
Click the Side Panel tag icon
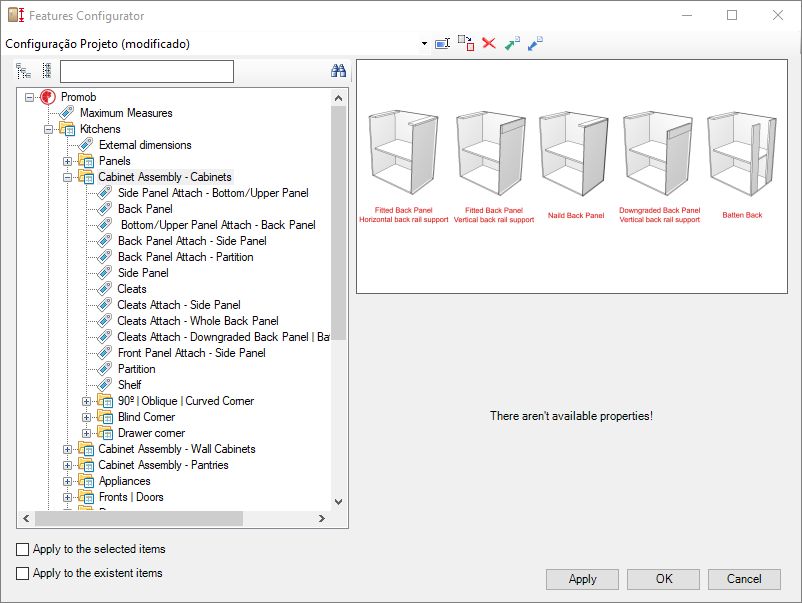[105, 273]
